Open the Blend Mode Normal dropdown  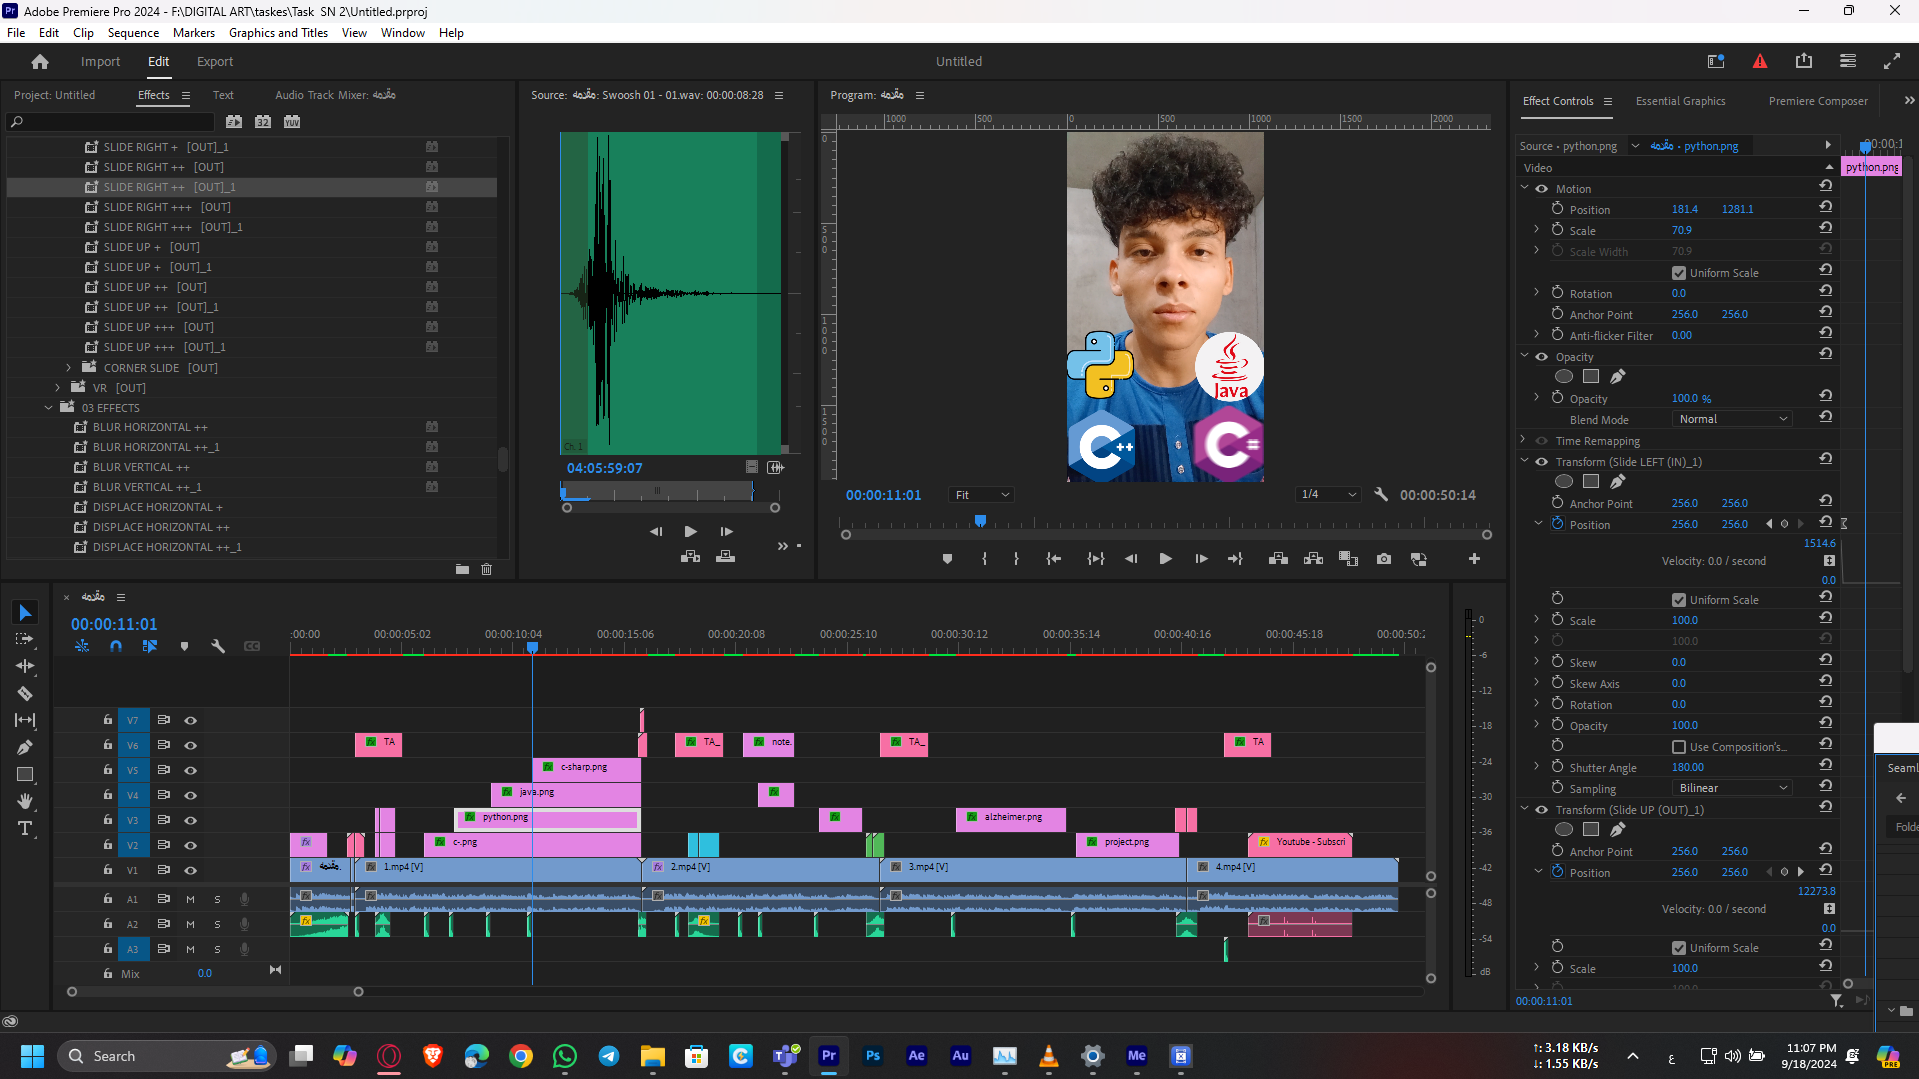point(1733,419)
